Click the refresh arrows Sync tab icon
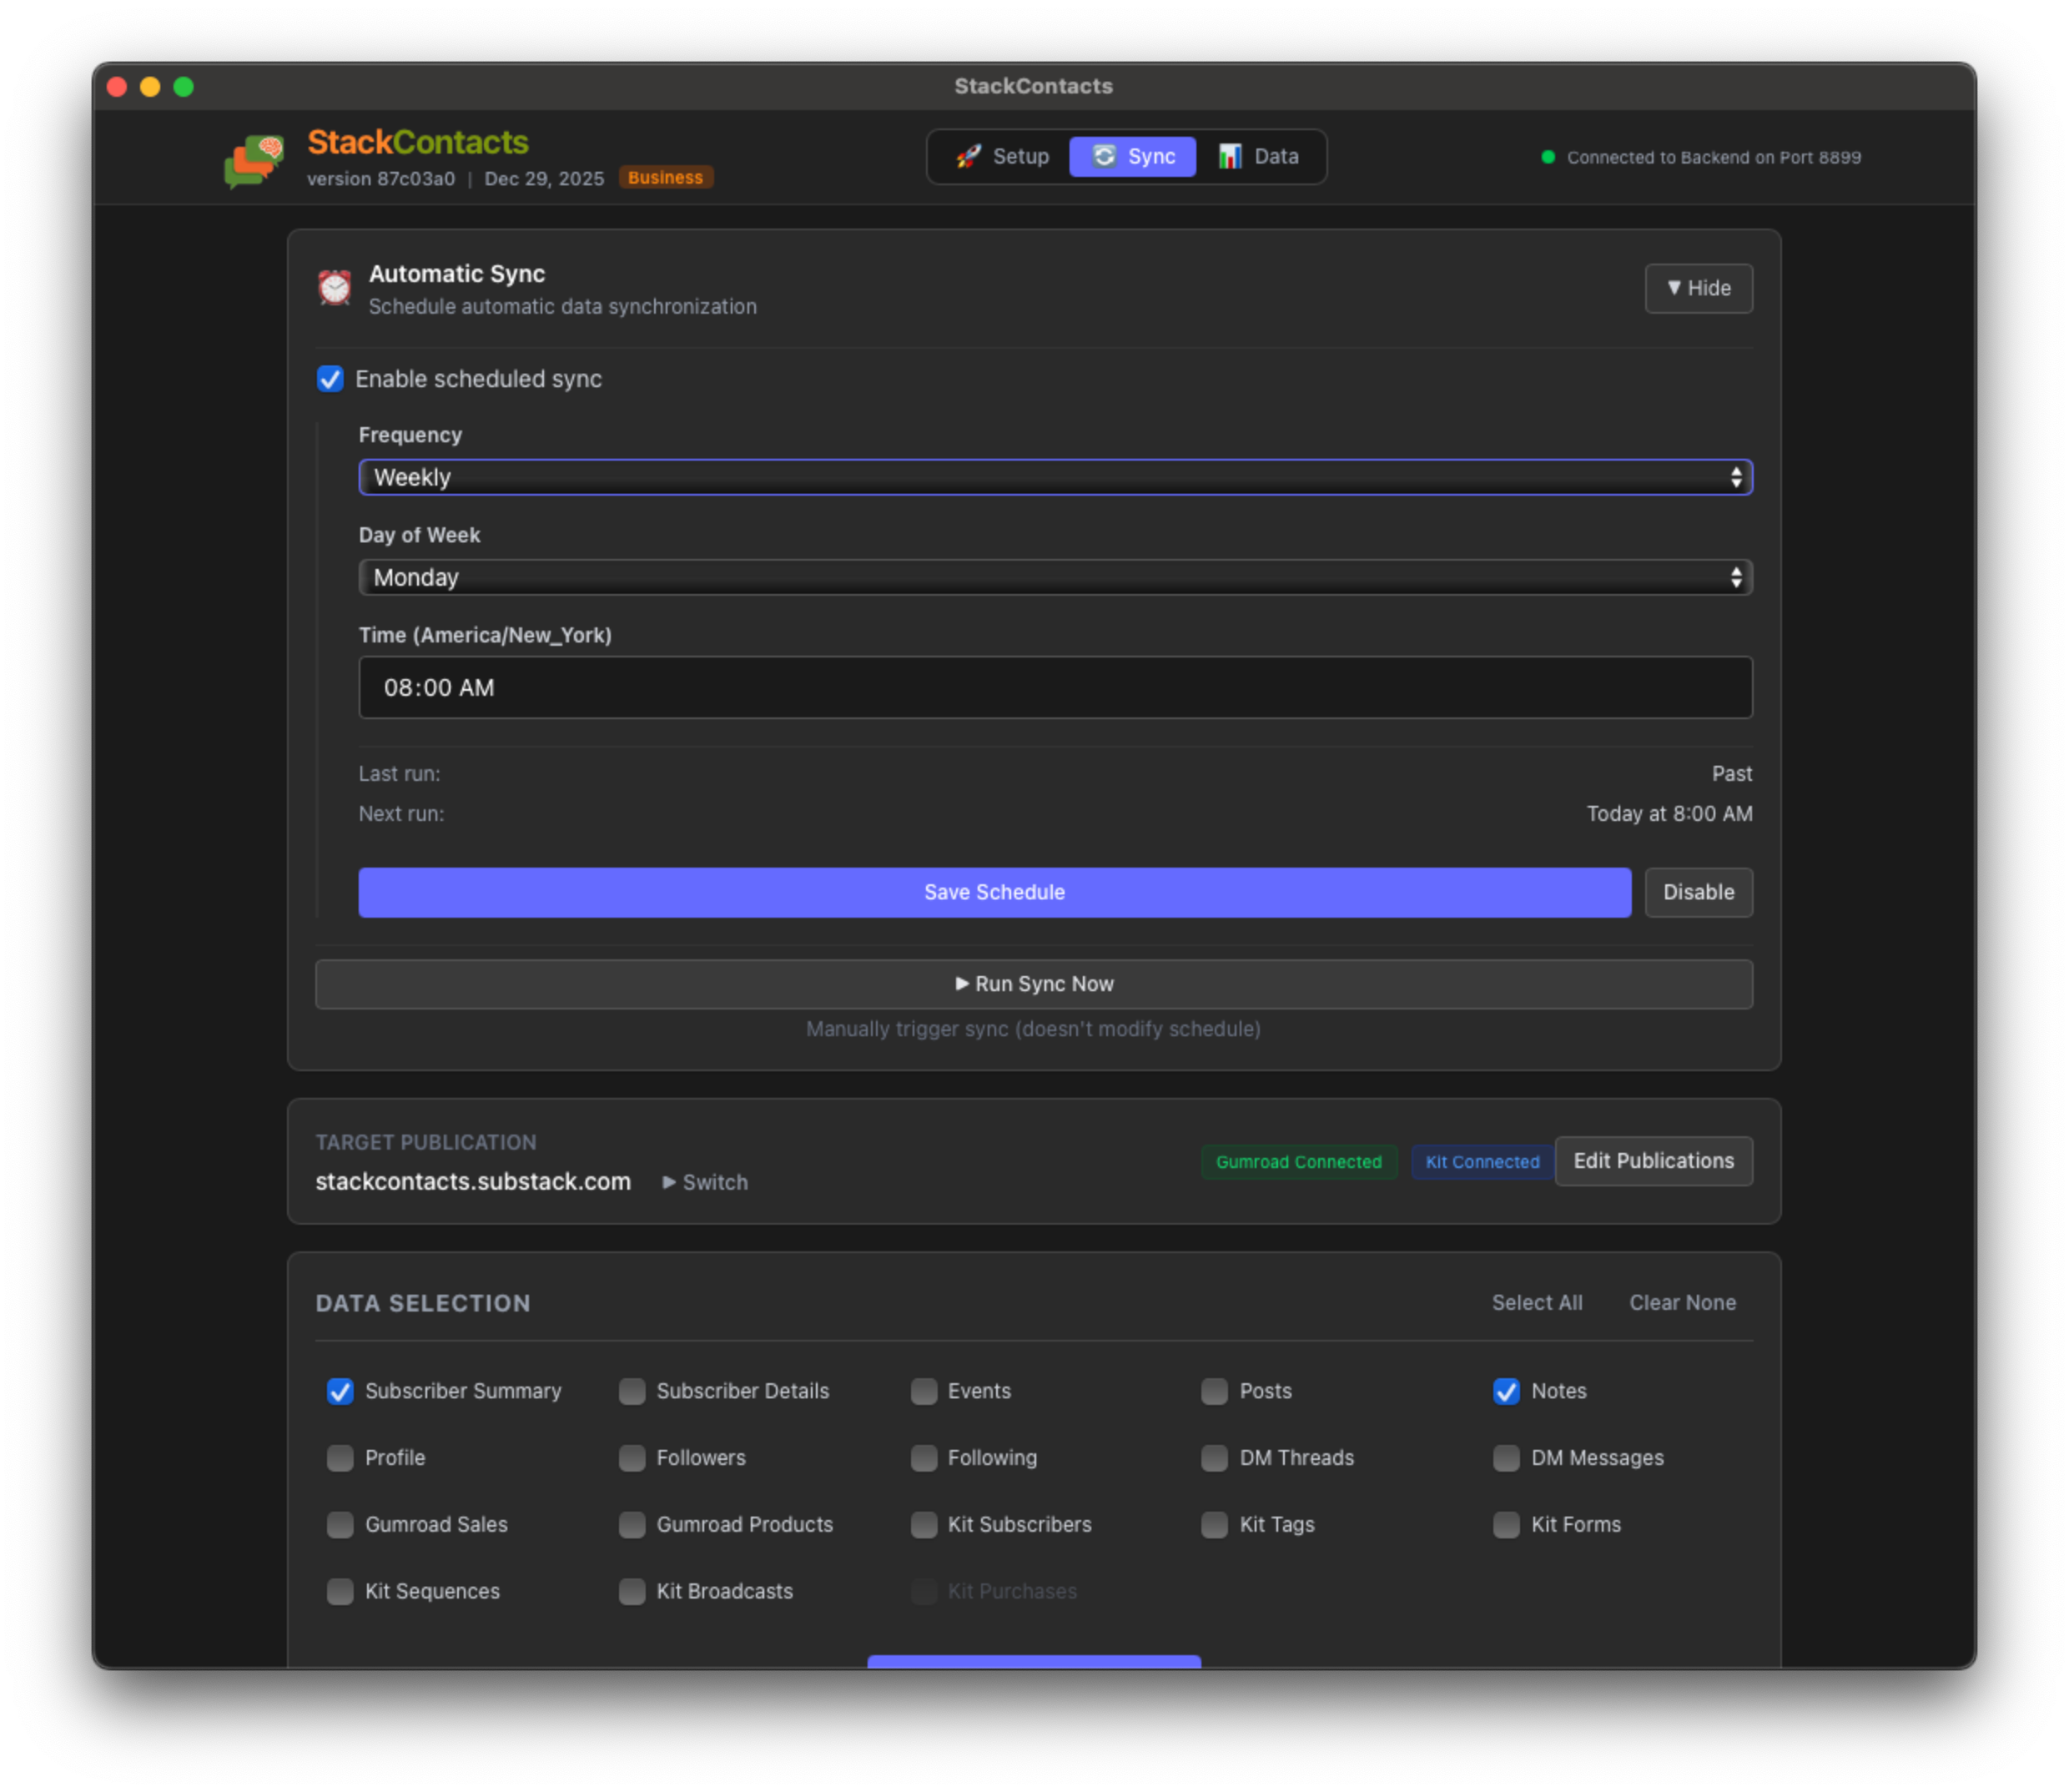Image resolution: width=2069 pixels, height=1792 pixels. coord(1104,157)
